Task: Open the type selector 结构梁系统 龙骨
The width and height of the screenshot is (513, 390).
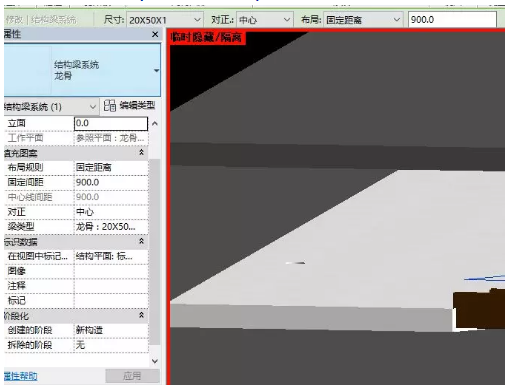Action: 82,70
